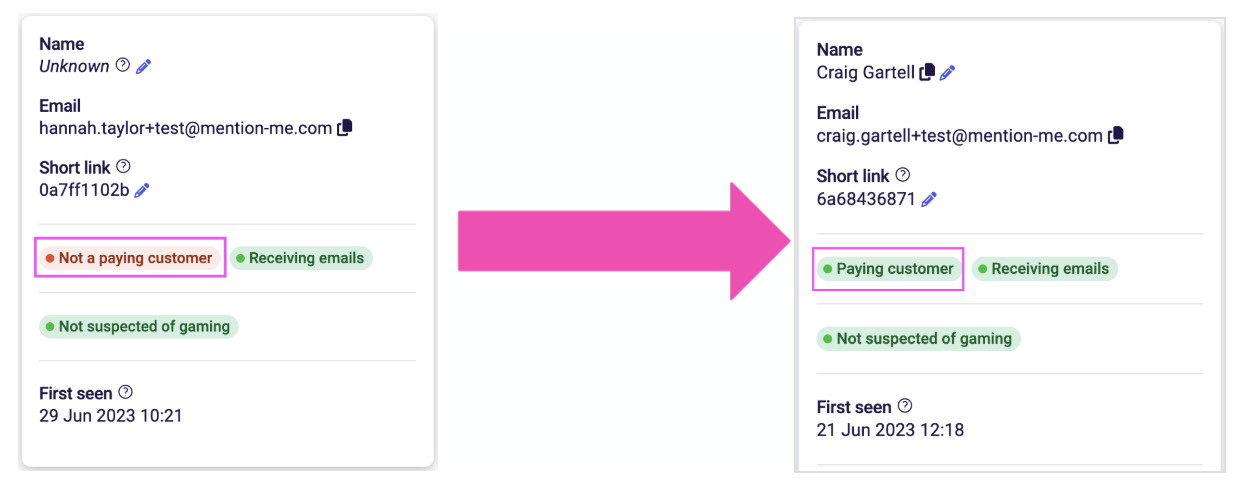Click the Paying customer badge
The image size is (1244, 492).
[889, 269]
